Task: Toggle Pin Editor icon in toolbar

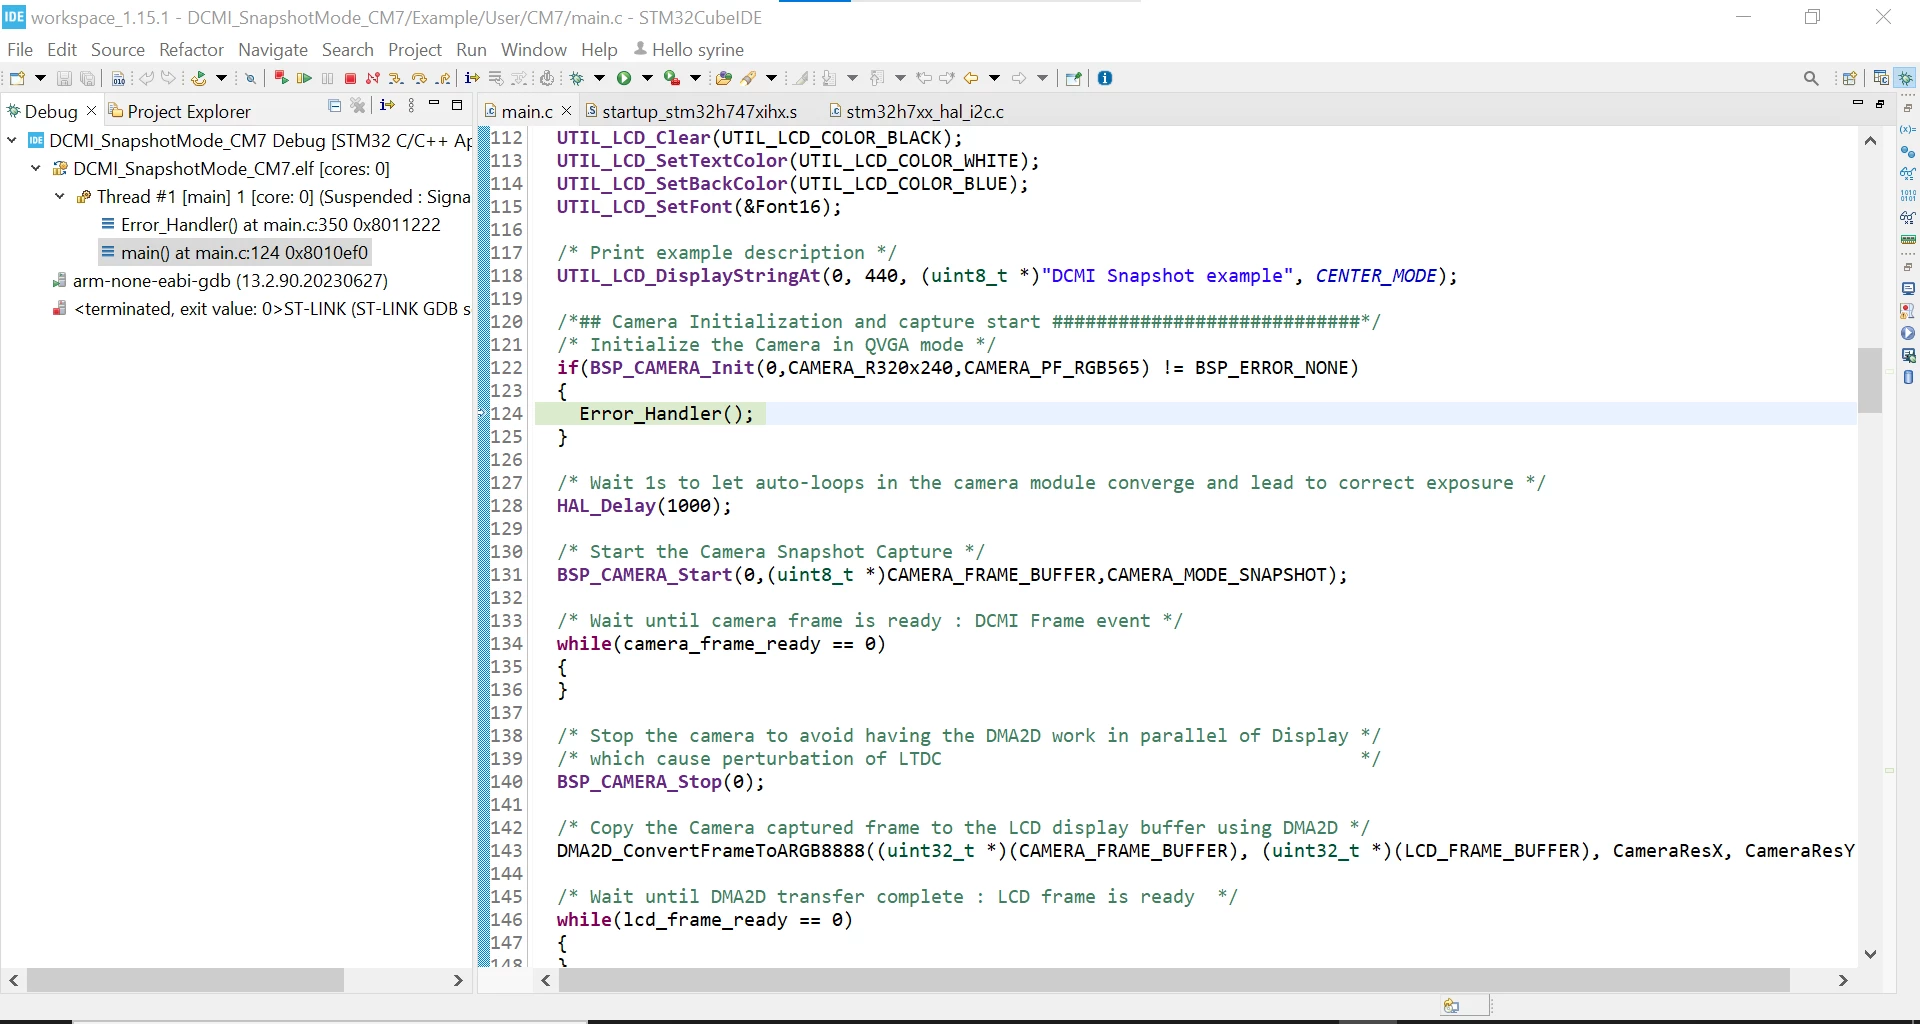Action: pos(1073,78)
